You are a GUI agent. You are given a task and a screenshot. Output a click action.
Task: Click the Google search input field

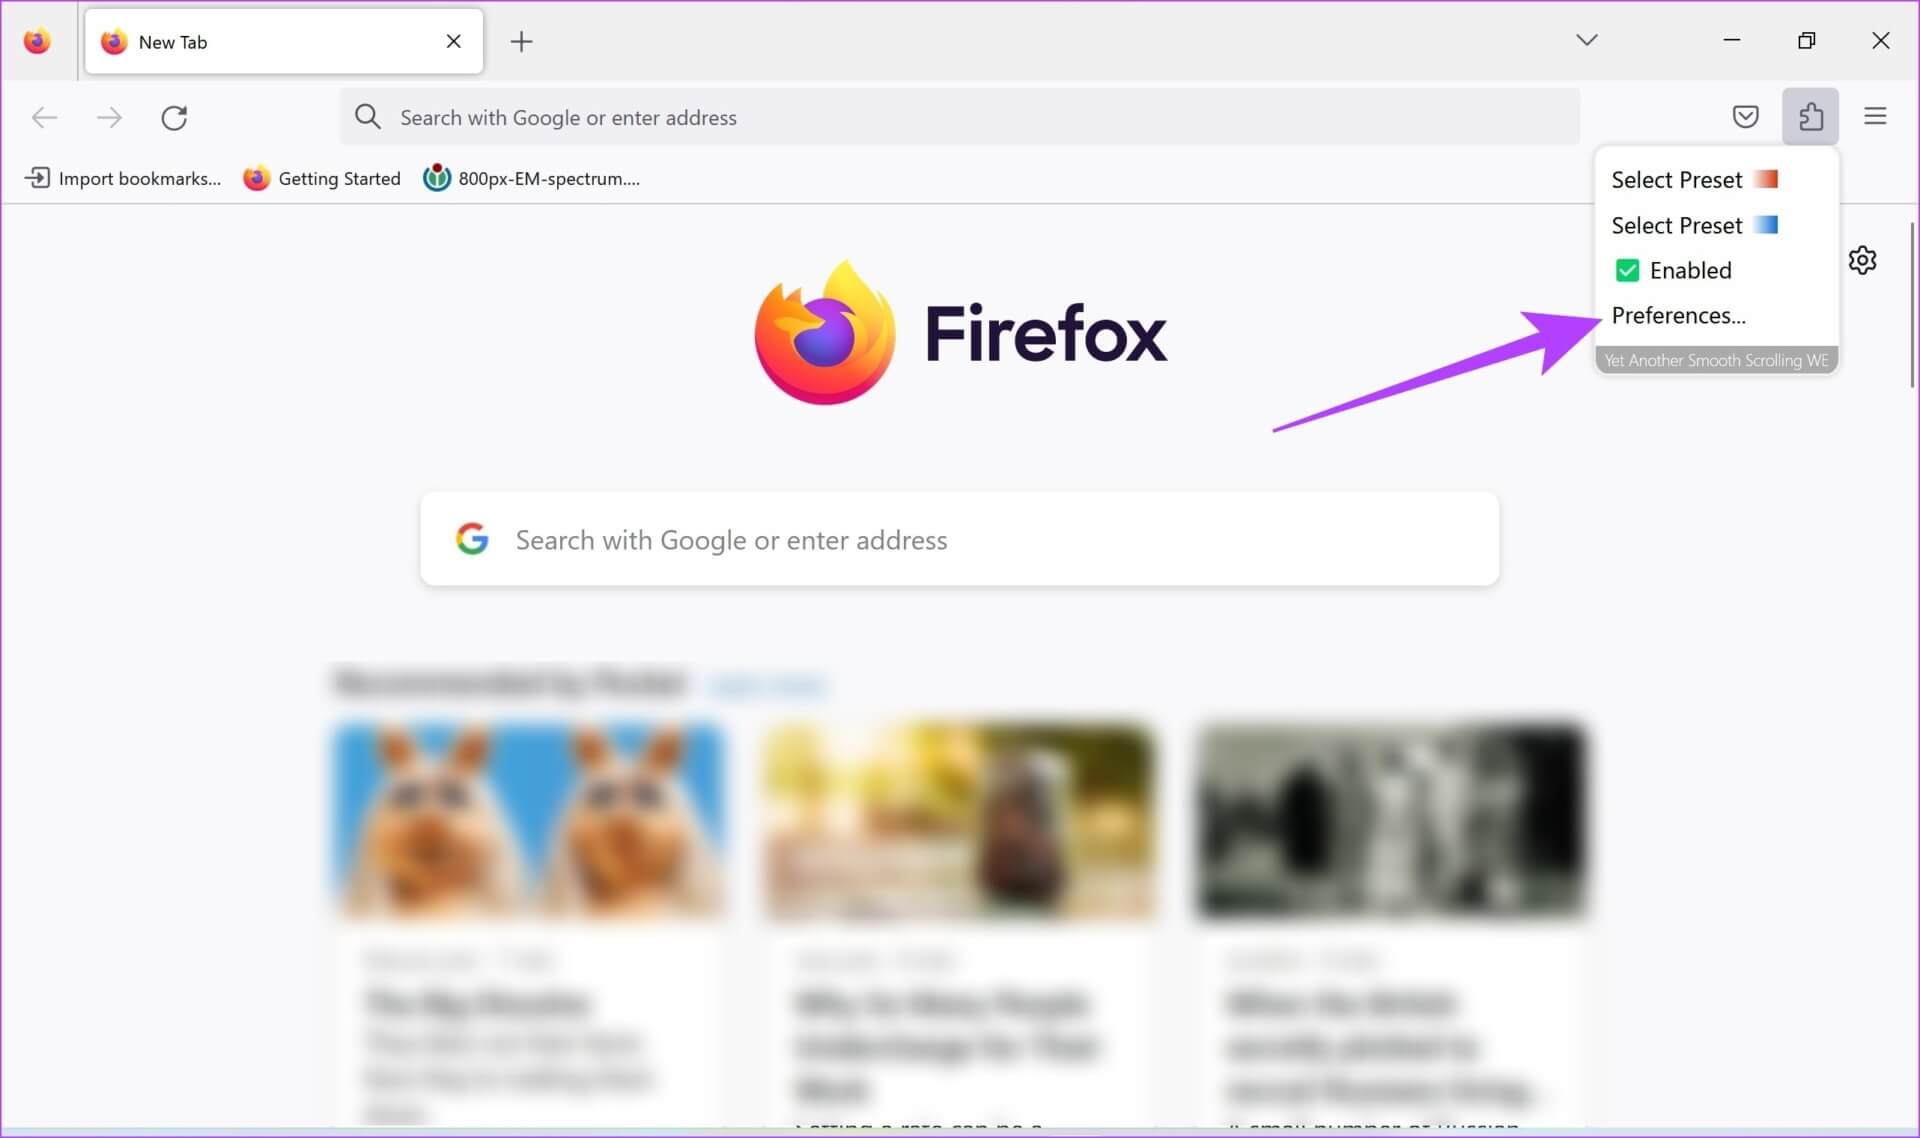pyautogui.click(x=959, y=539)
